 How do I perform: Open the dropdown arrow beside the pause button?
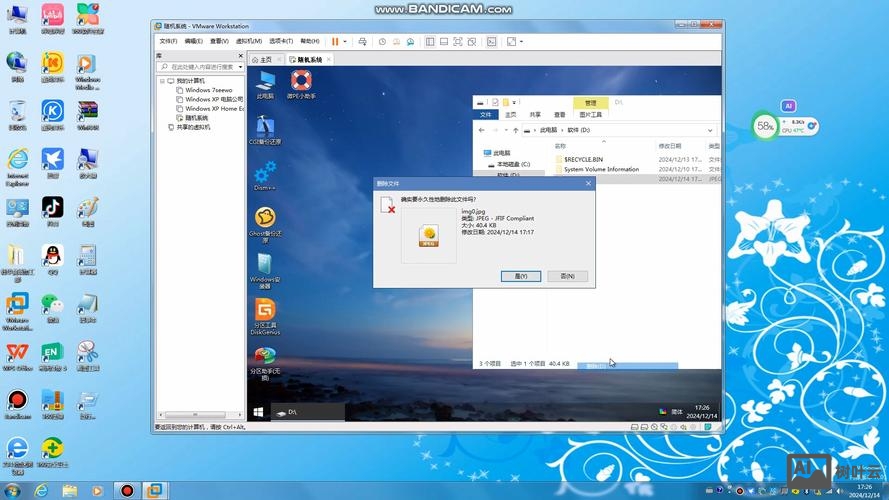tap(345, 41)
